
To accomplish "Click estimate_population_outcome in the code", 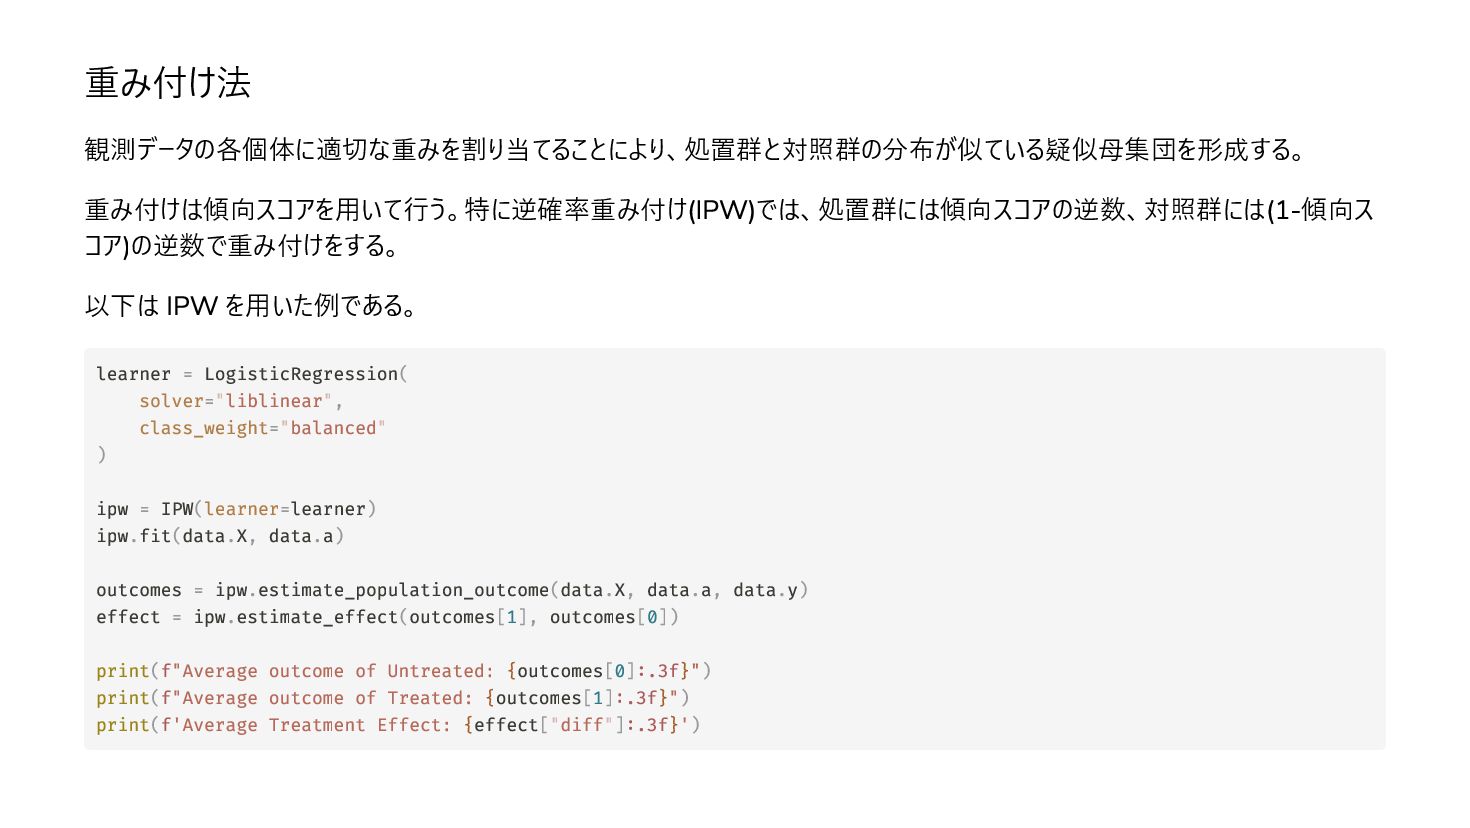I will [404, 590].
